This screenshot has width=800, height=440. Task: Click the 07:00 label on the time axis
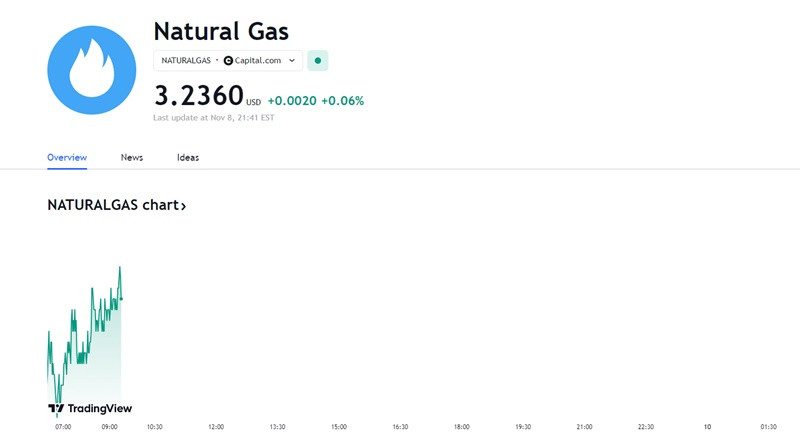[63, 427]
